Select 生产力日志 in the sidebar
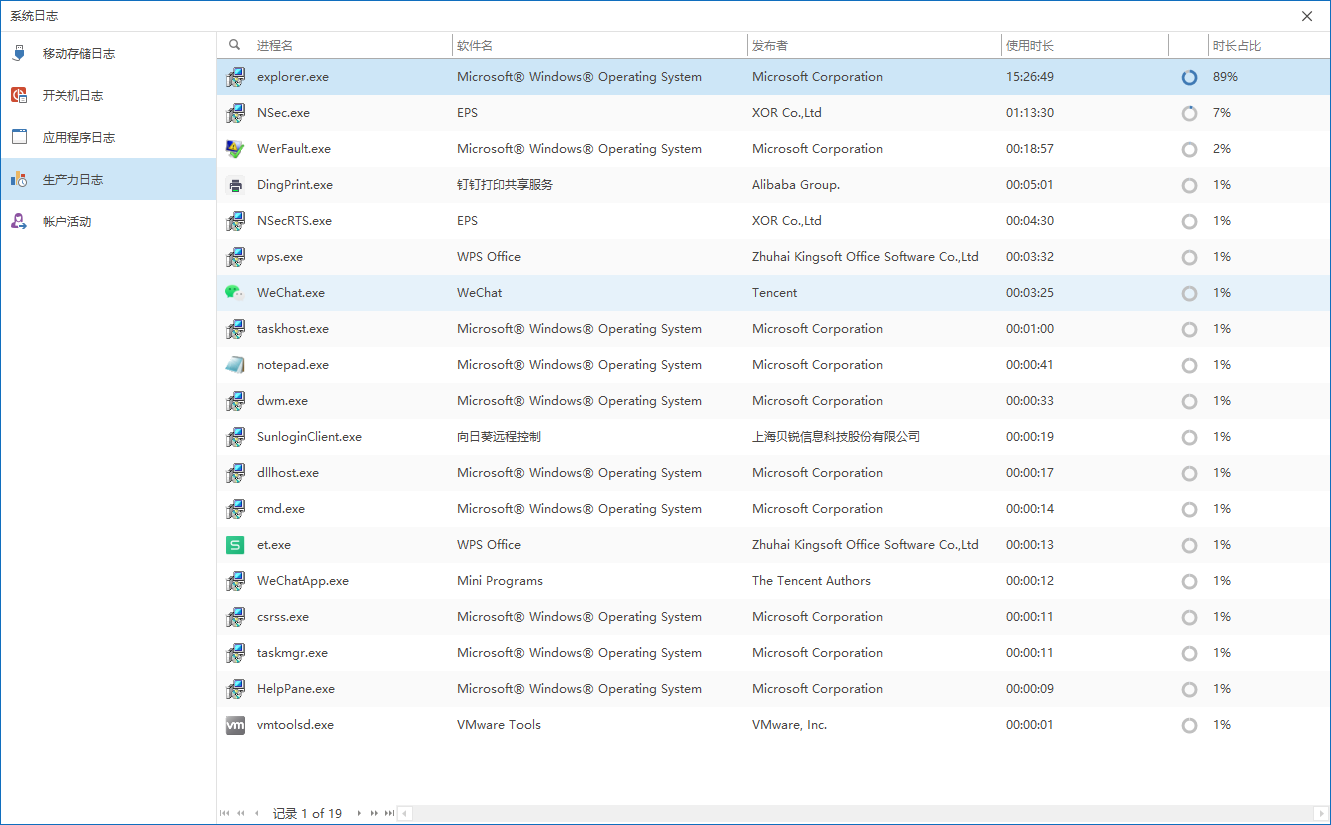Viewport: 1331px width, 825px height. 108,180
